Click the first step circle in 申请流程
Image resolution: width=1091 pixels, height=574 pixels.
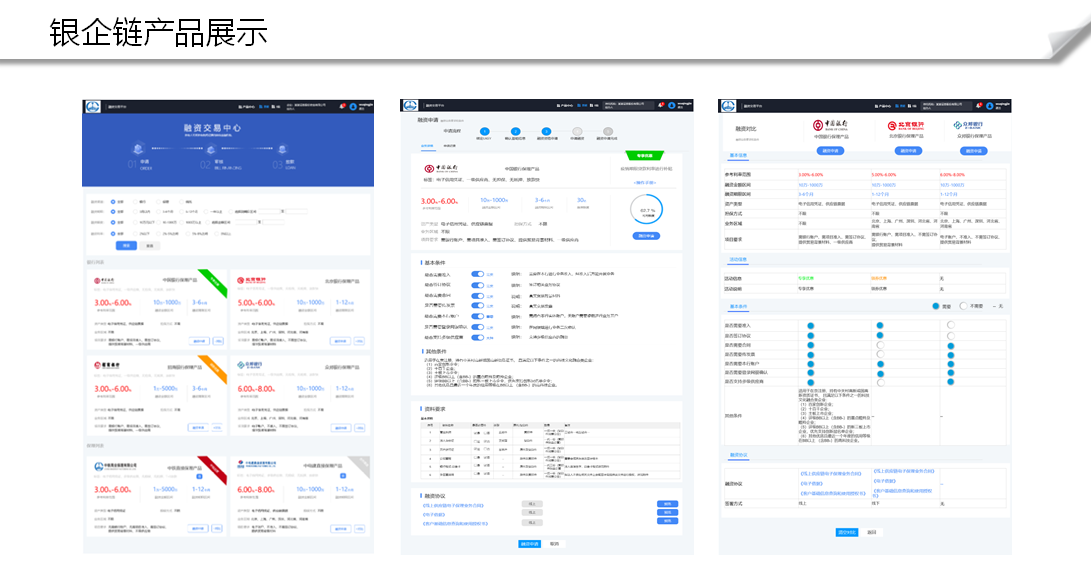484,131
